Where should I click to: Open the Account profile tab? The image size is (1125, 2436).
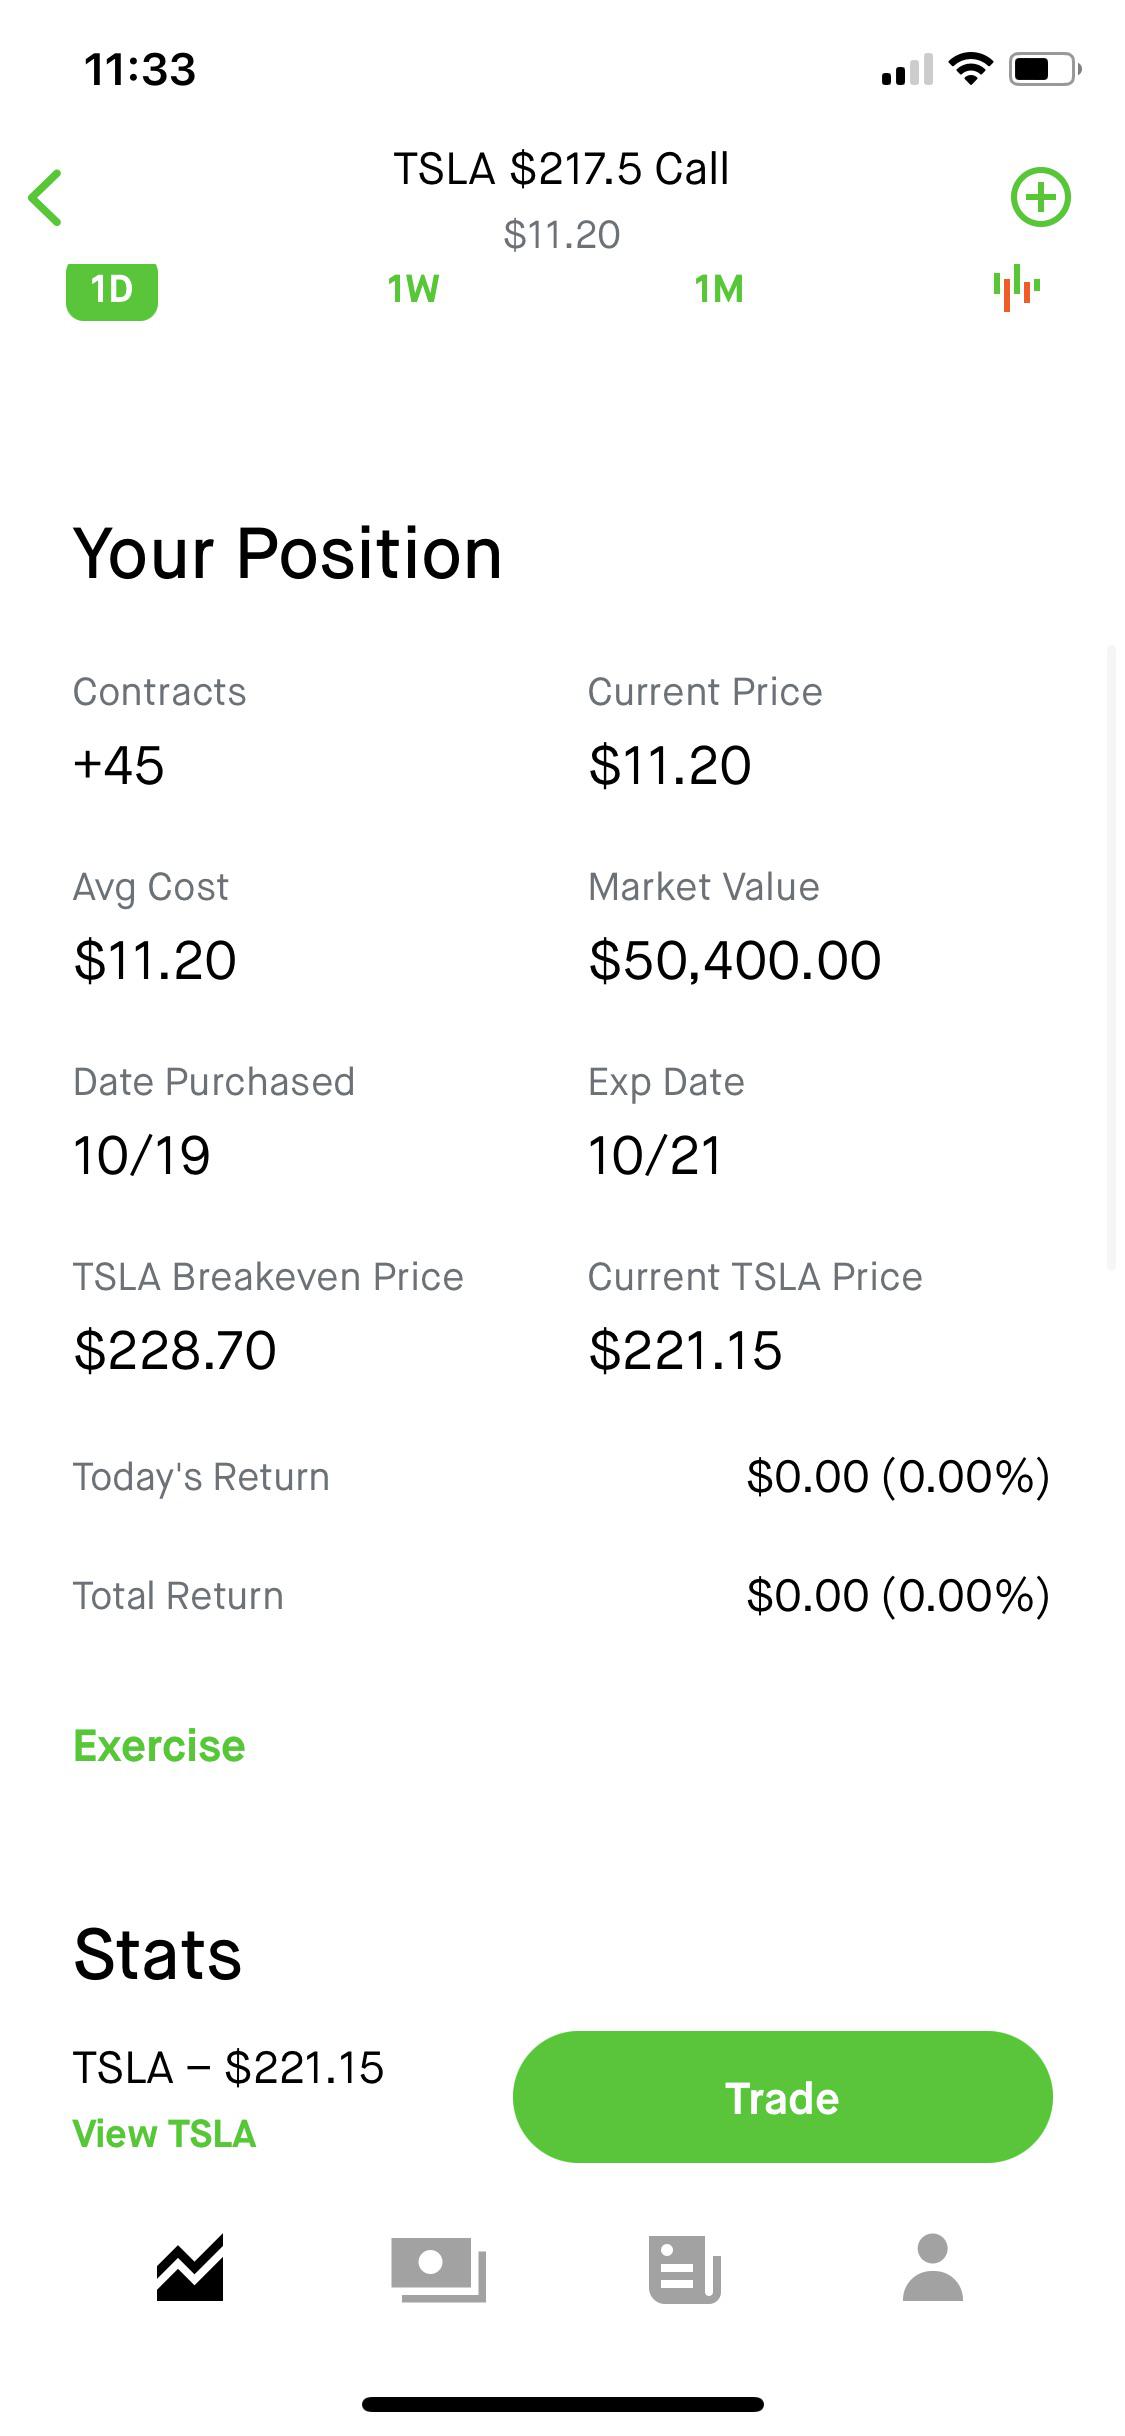coord(932,2268)
